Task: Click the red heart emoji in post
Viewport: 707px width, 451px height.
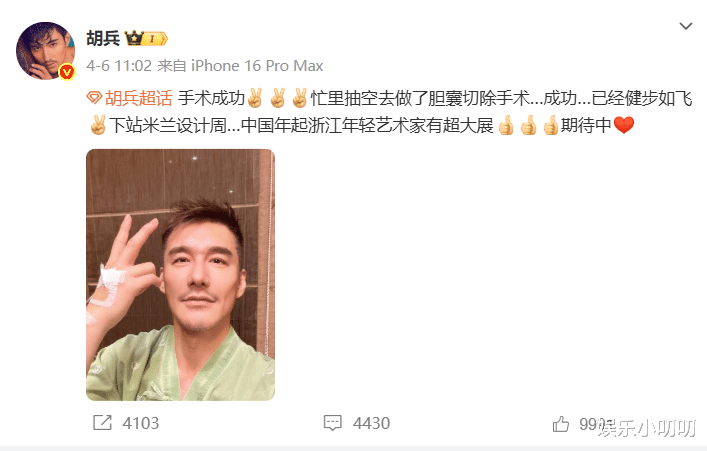Action: [x=624, y=125]
